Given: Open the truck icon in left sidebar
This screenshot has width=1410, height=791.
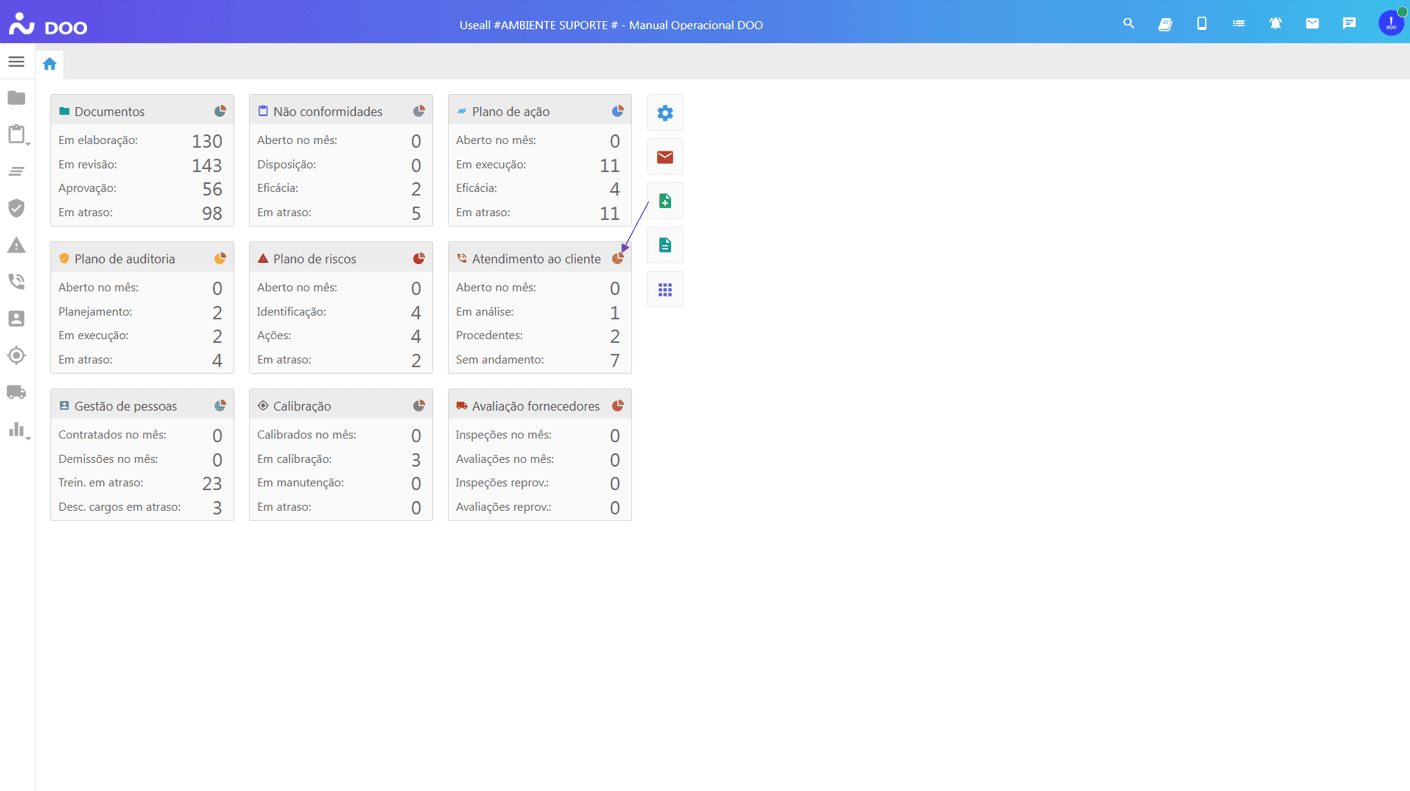Looking at the screenshot, I should tap(16, 392).
